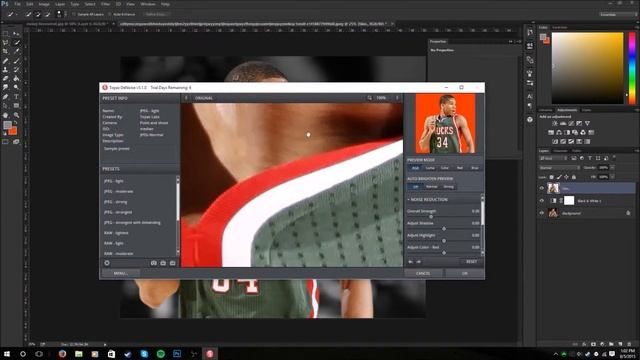Switch to the Styles tab
The image size is (640, 360).
[x=587, y=110]
